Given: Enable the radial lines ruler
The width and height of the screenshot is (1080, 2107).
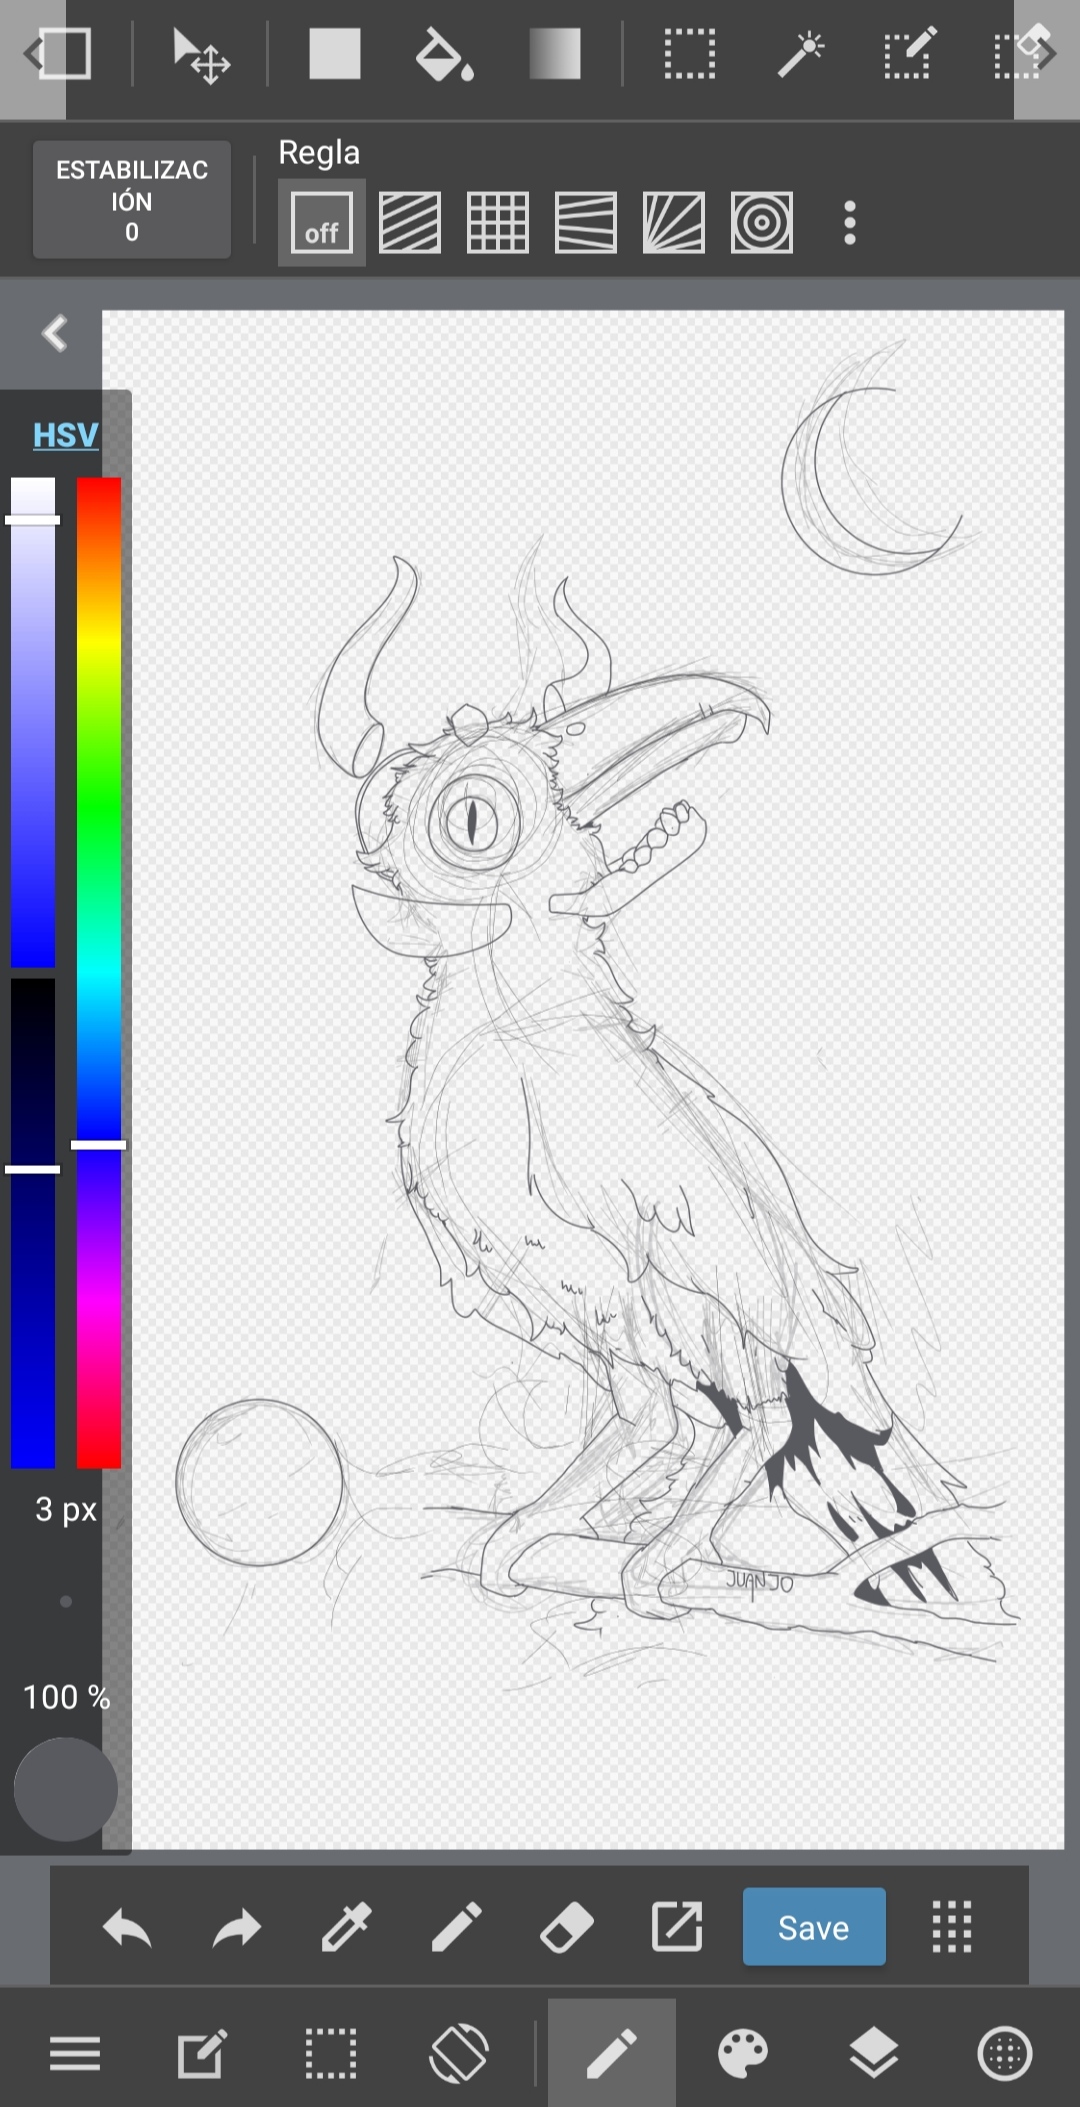Looking at the screenshot, I should [x=674, y=222].
